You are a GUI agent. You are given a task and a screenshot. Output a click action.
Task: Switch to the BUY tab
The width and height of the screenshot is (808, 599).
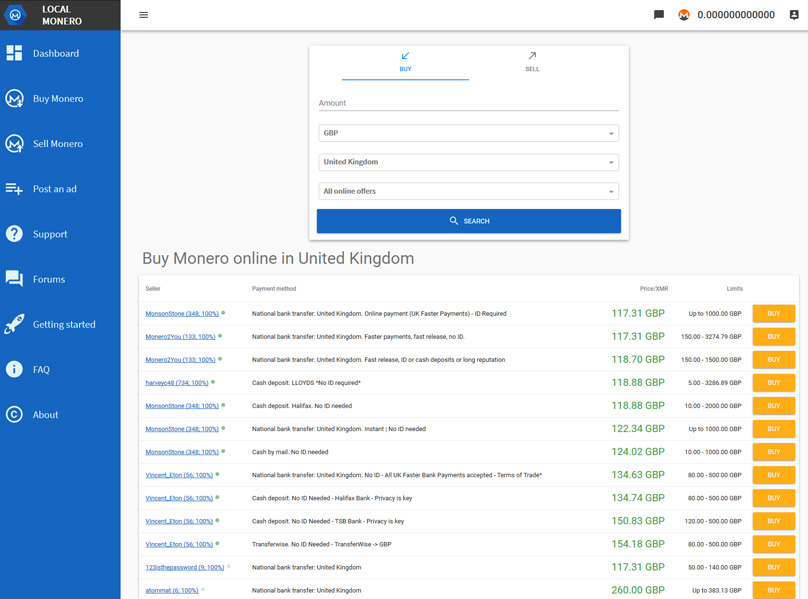pos(406,62)
